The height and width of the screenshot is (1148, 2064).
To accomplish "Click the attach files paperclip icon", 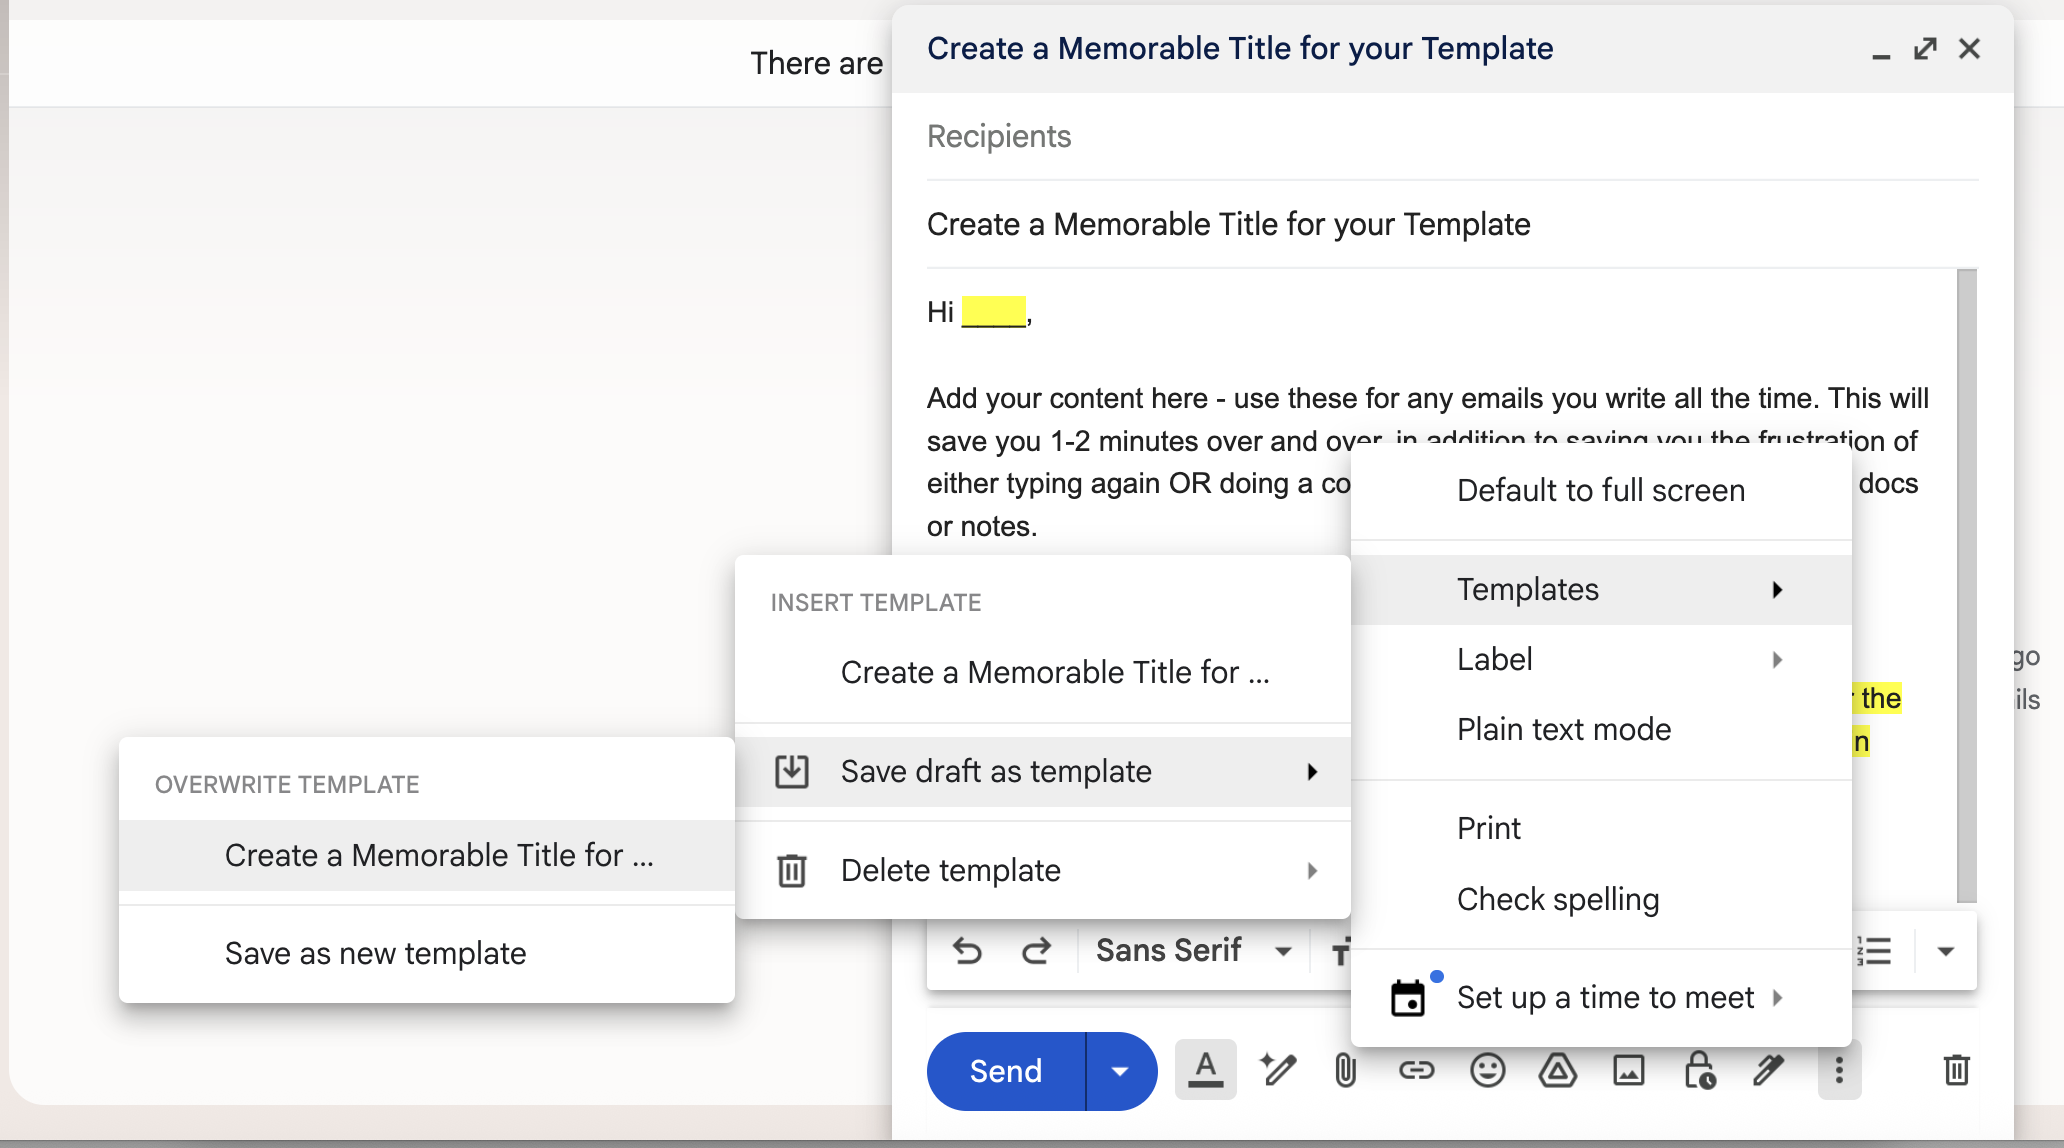I will tap(1345, 1070).
